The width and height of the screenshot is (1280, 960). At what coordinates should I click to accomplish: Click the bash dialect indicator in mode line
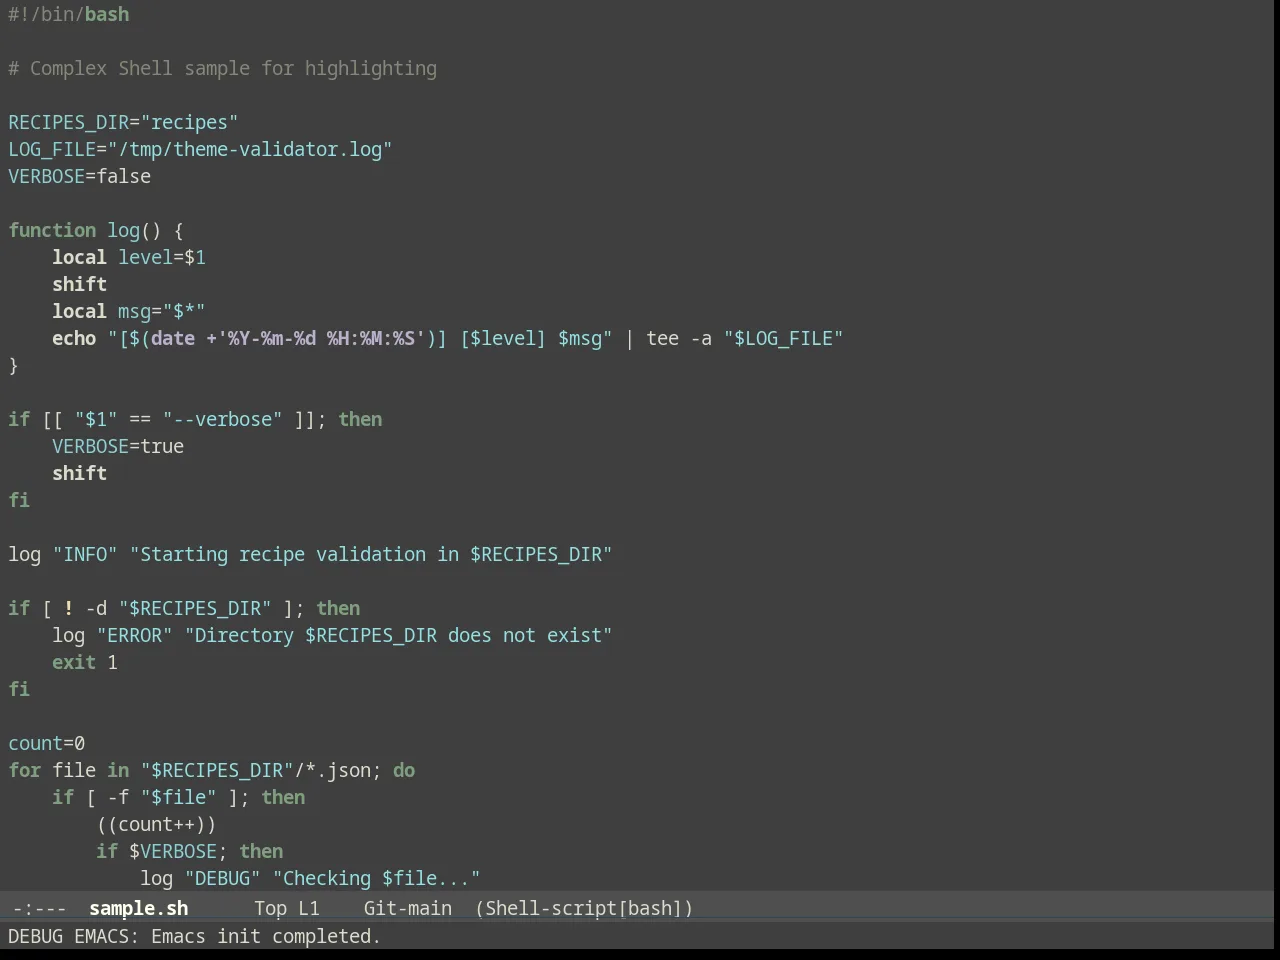point(650,908)
